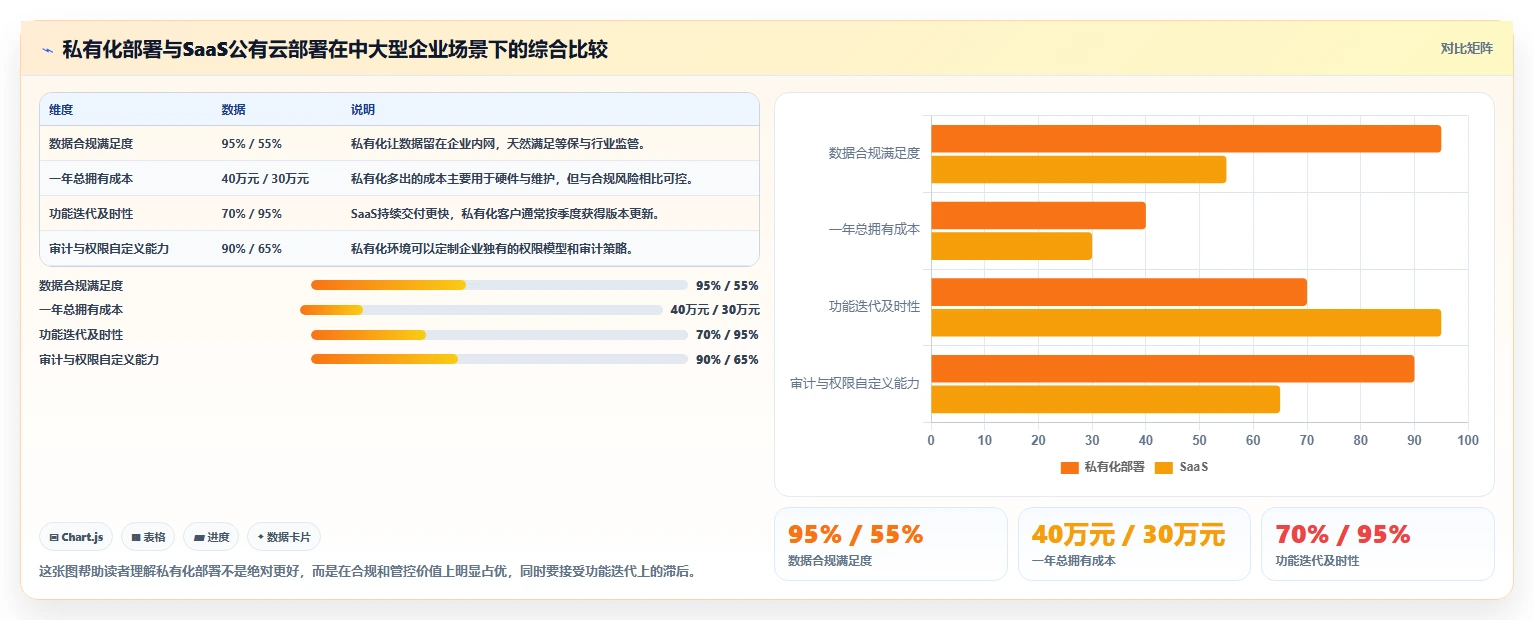Click description starting 私有化多出的成本
Image resolution: width=1534 pixels, height=620 pixels.
(x=522, y=179)
